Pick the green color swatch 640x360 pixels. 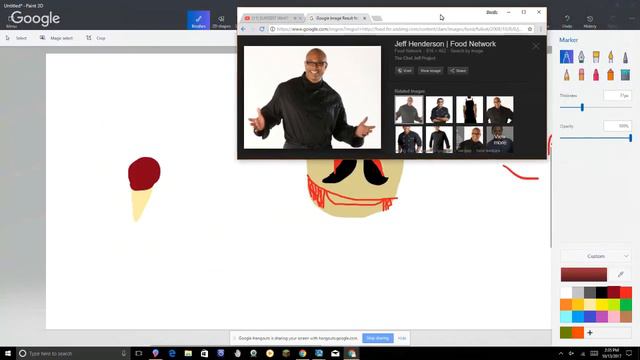[x=626, y=304]
